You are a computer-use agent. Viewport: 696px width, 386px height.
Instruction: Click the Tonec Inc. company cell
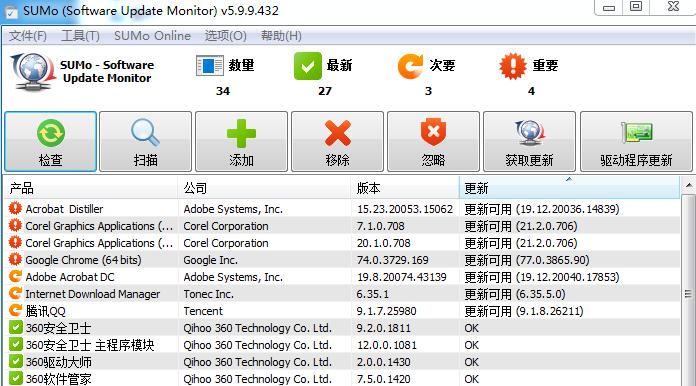click(208, 294)
